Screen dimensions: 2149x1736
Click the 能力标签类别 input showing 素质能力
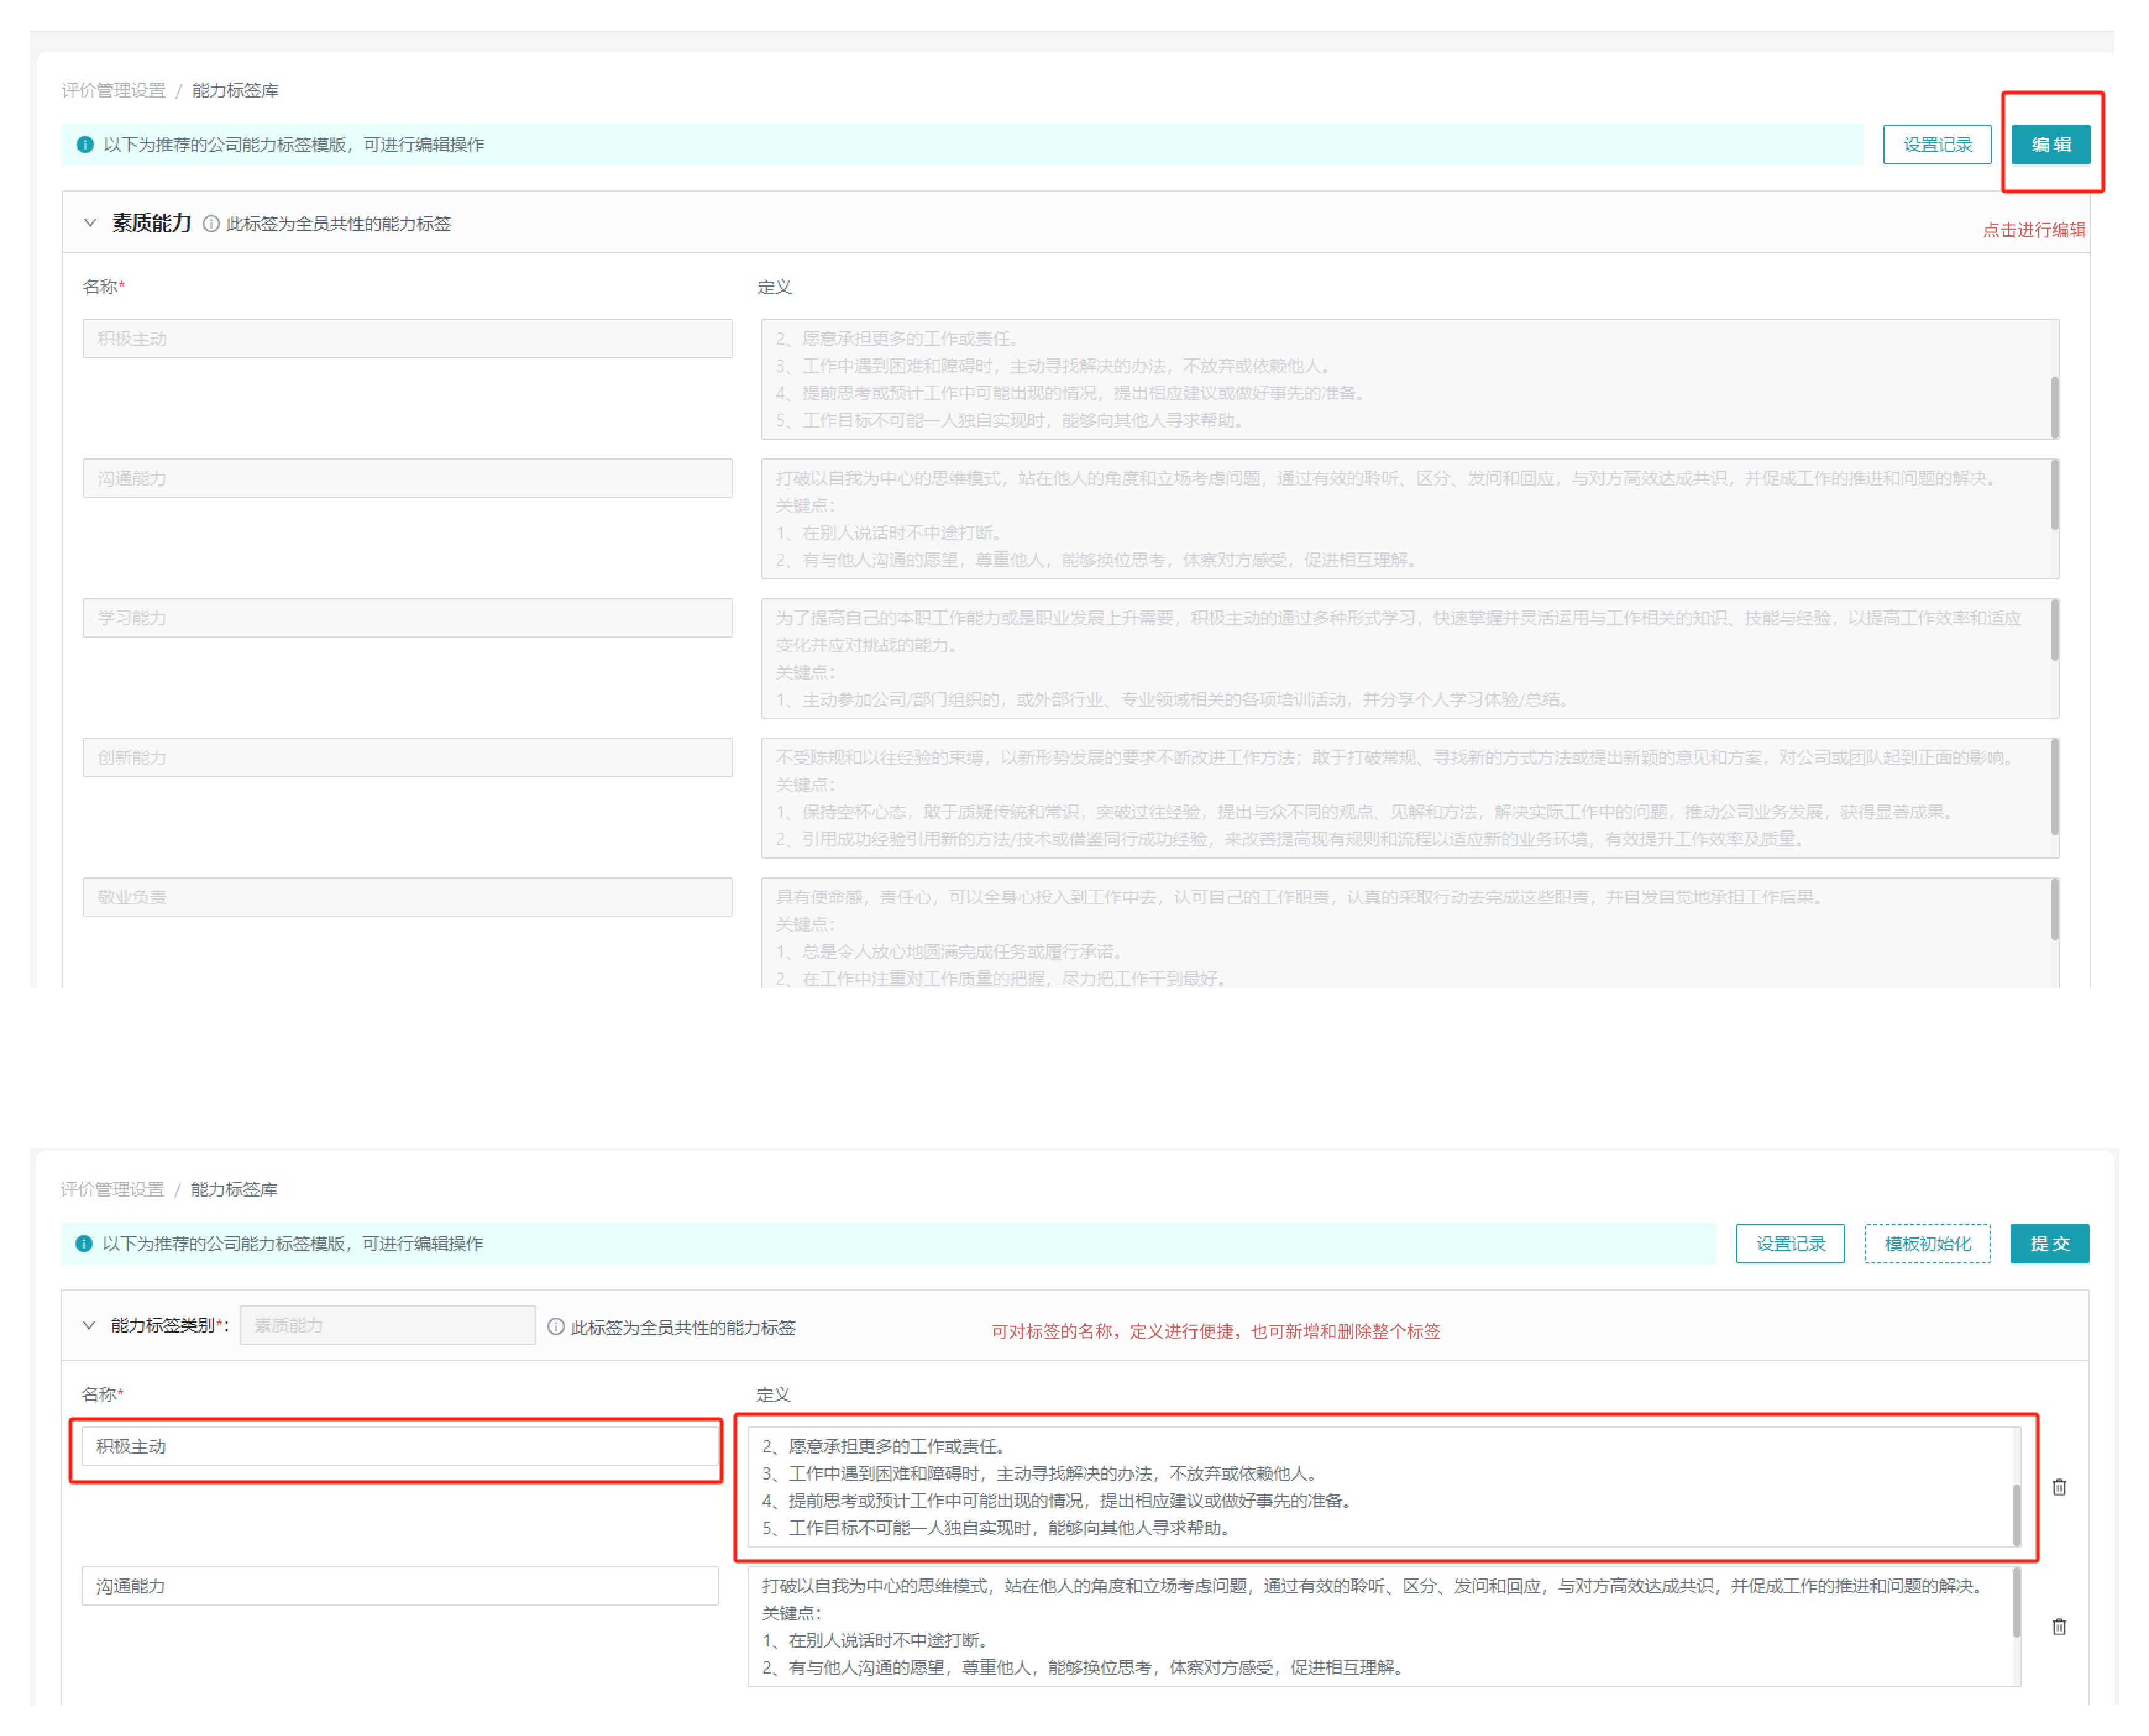click(387, 1326)
